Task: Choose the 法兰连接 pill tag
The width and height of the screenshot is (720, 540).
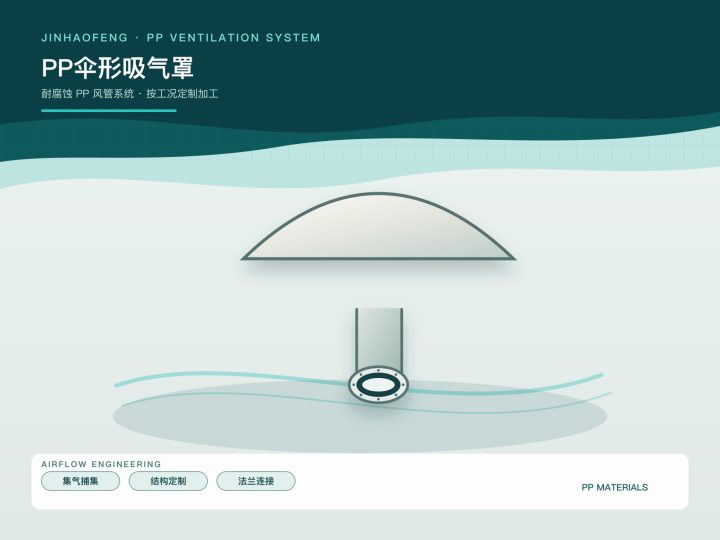Action: pos(256,481)
